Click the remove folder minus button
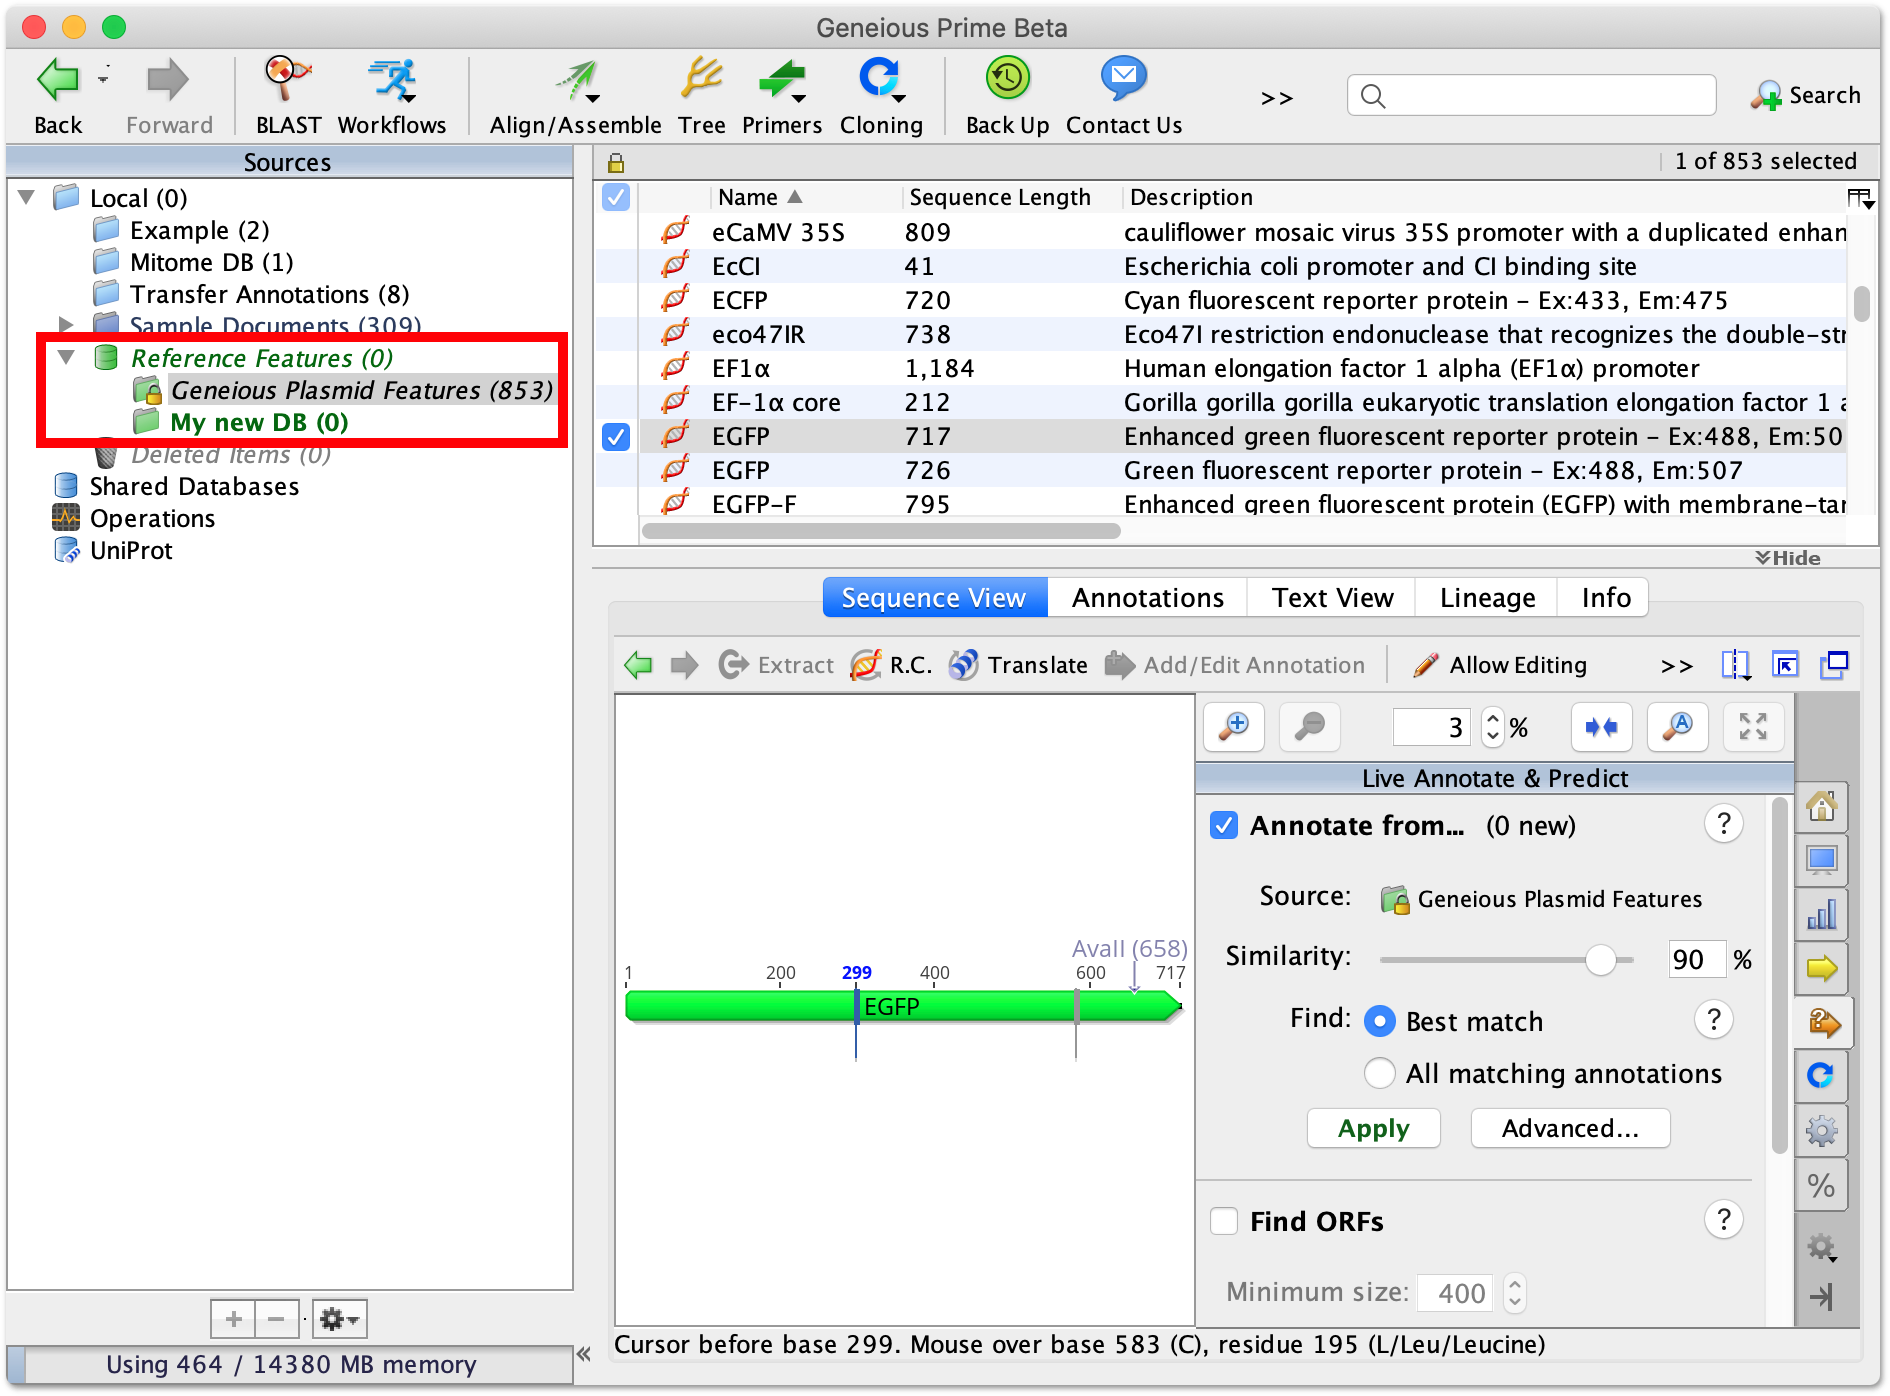Image resolution: width=1890 pixels, height=1396 pixels. point(276,1320)
